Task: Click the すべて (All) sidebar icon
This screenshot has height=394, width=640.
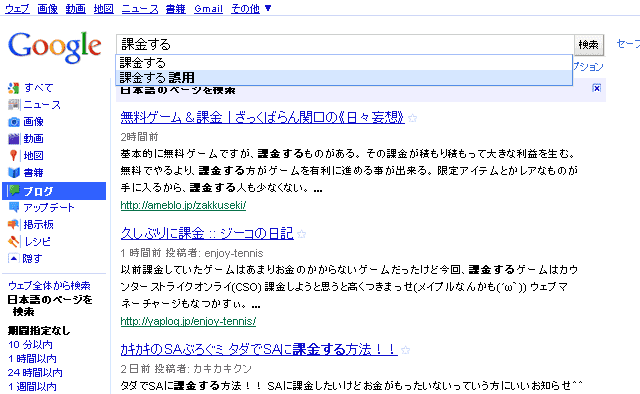Action: 13,88
